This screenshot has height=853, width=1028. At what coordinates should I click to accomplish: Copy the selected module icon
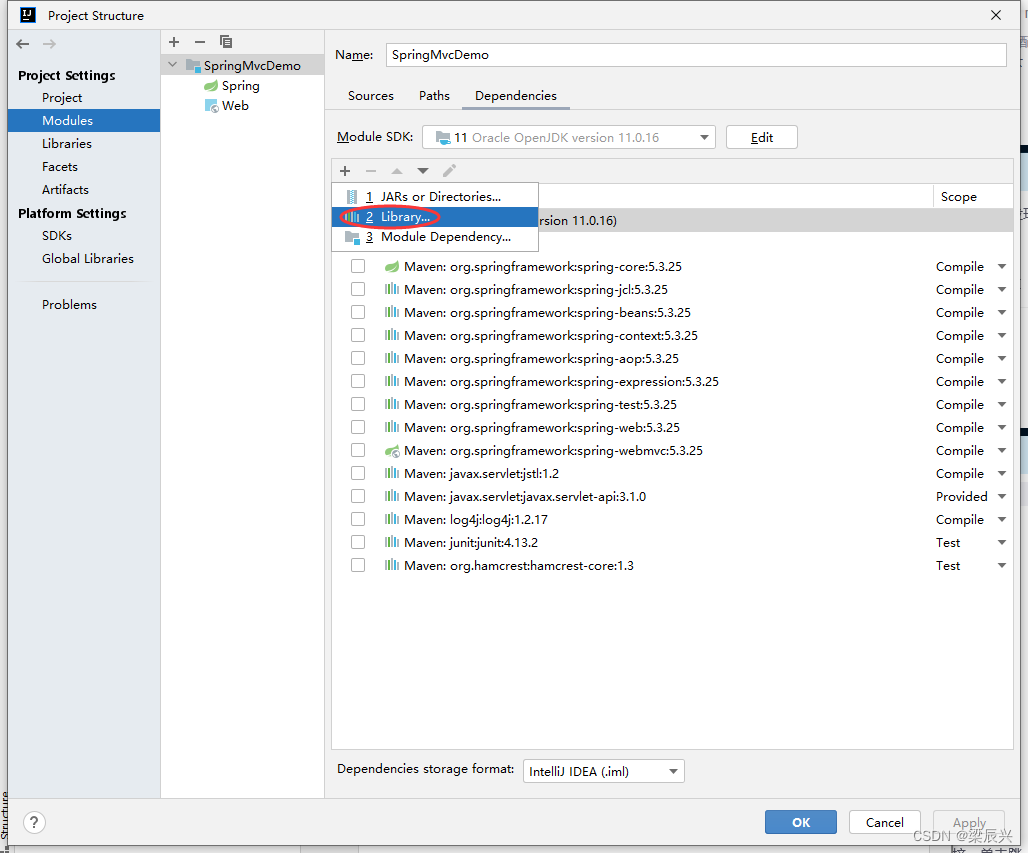tap(226, 42)
